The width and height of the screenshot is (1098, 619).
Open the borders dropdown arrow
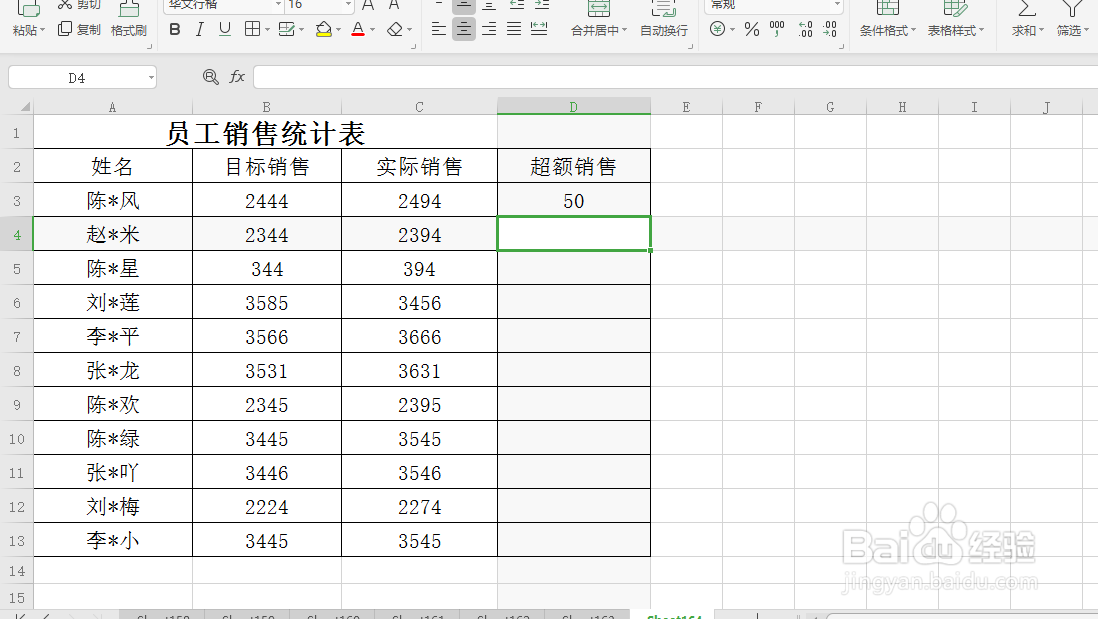click(x=267, y=30)
